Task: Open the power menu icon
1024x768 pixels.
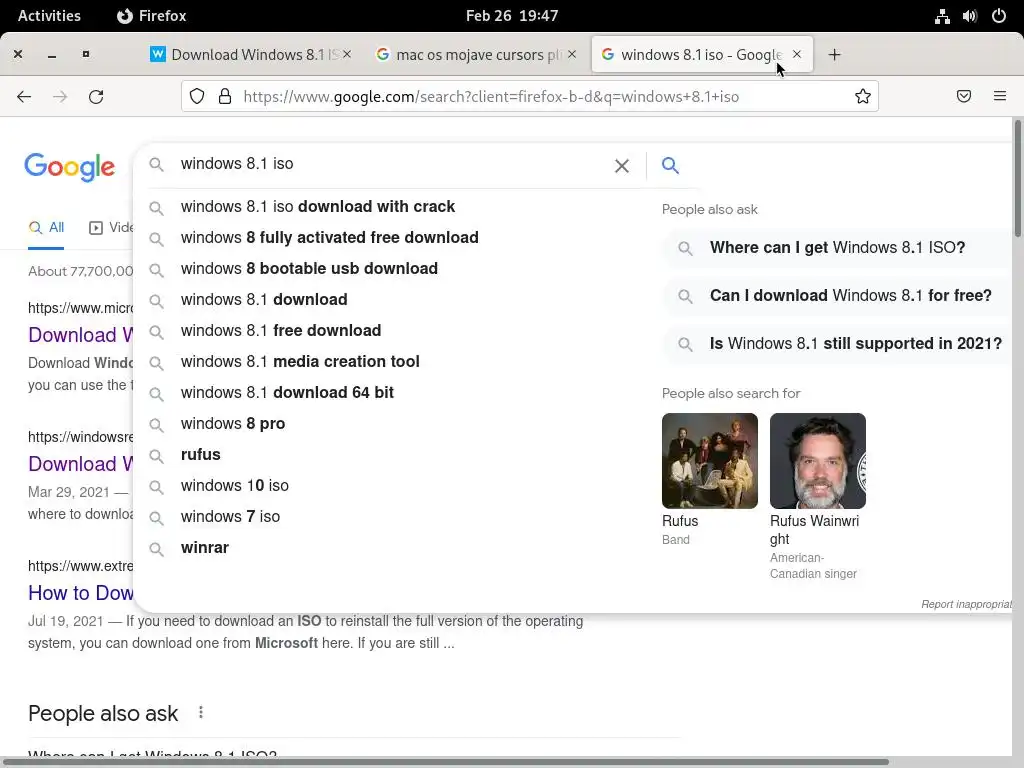Action: click(999, 16)
